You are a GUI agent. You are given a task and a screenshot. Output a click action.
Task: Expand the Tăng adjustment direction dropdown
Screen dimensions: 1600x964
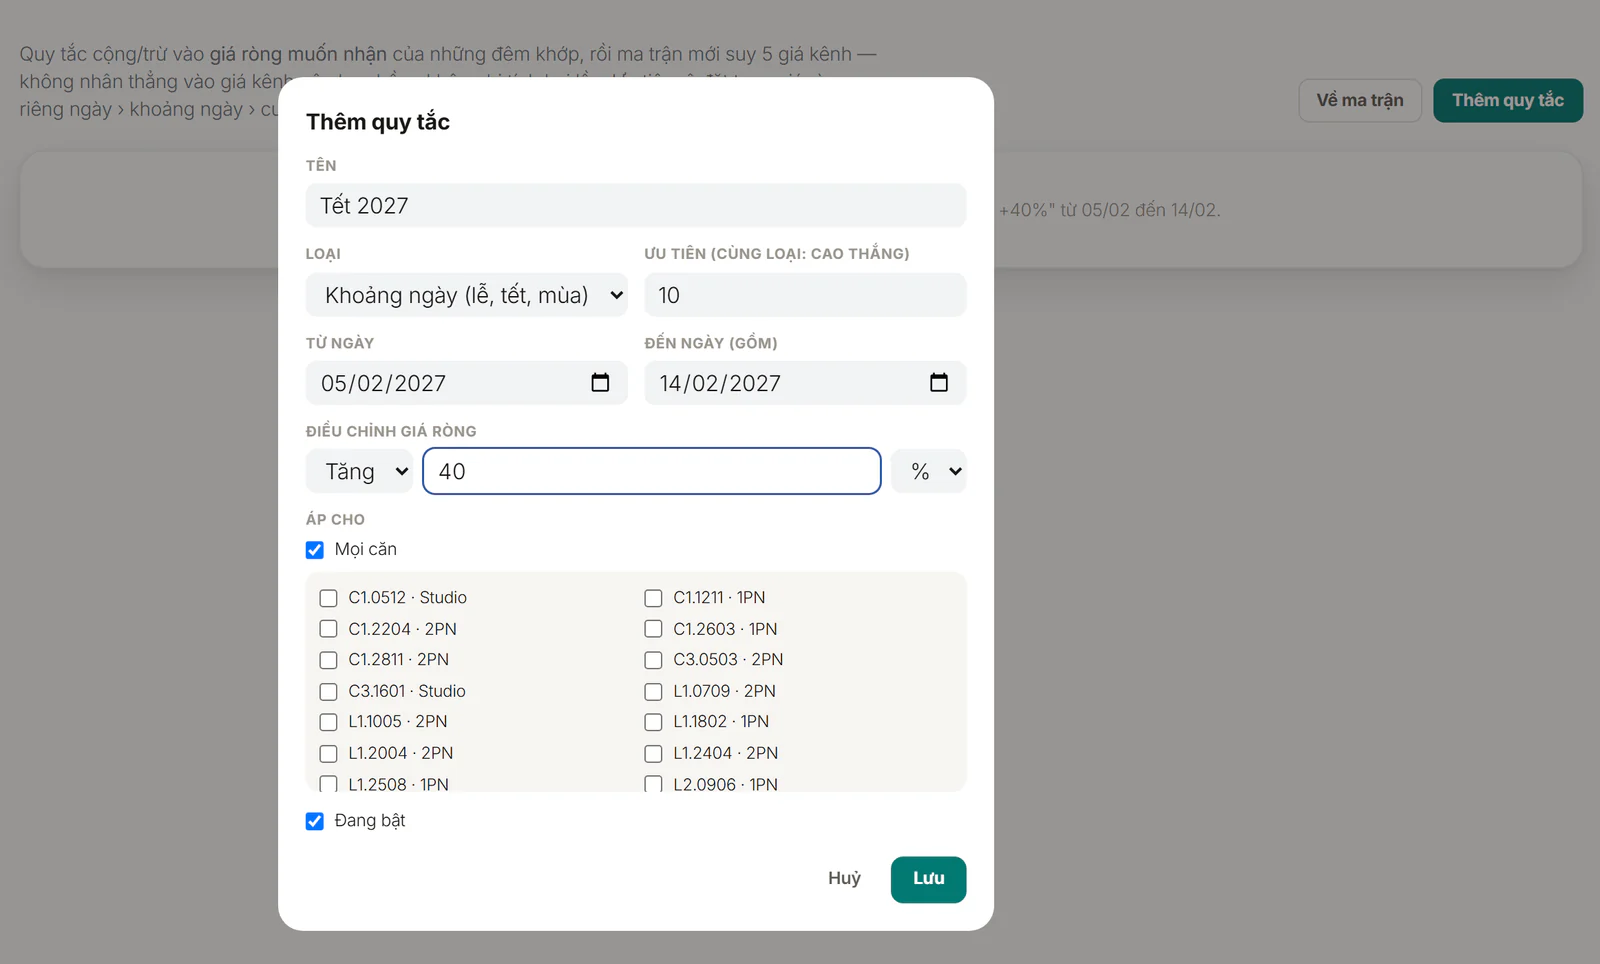(360, 471)
